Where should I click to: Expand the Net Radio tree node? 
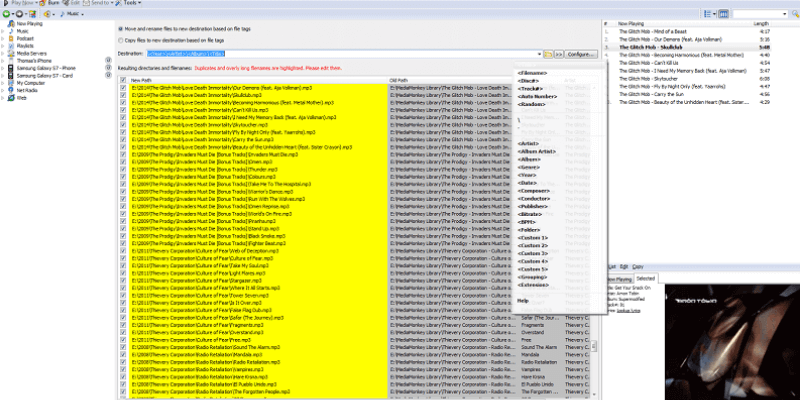point(3,90)
